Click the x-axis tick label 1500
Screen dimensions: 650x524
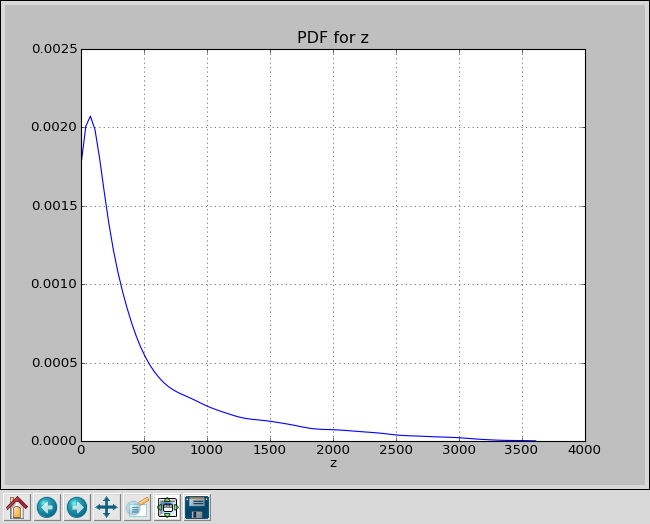click(269, 450)
